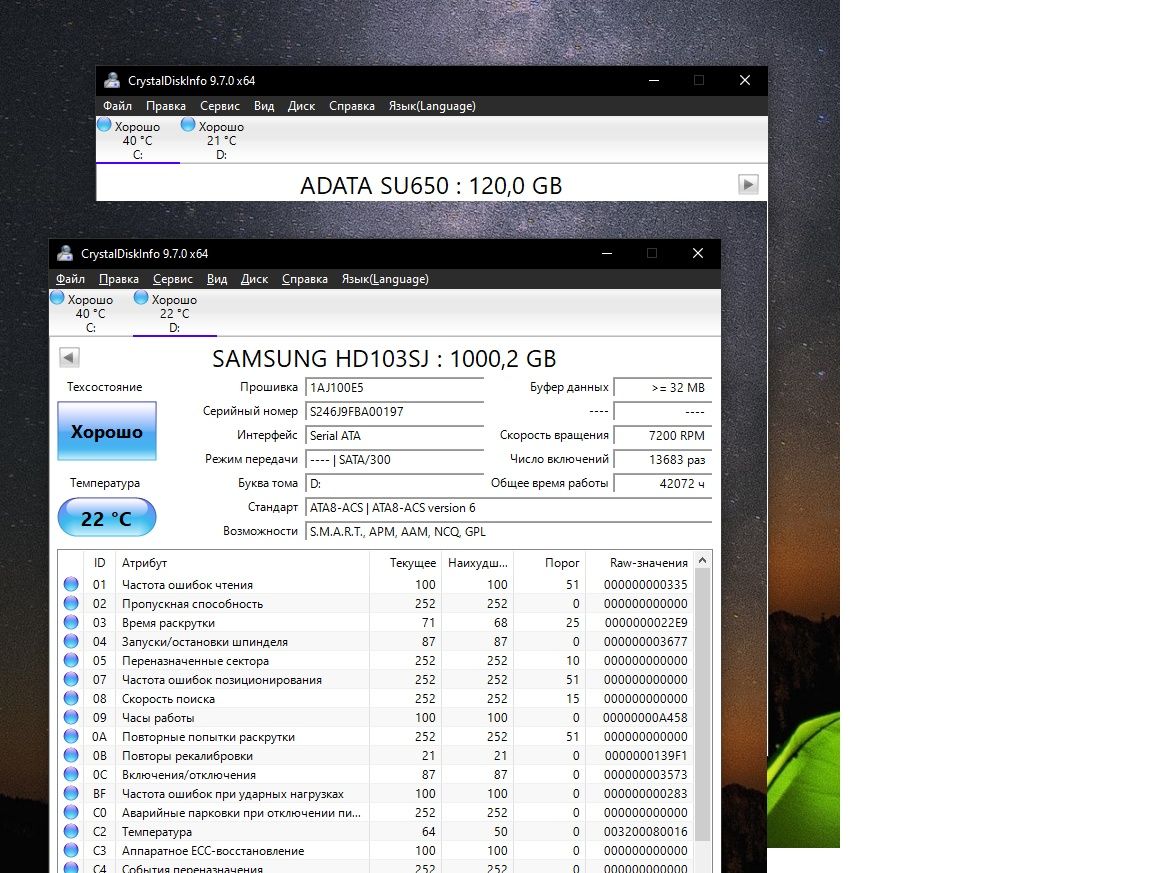This screenshot has width=1152, height=873.
Task: Click status icon for Переназначенные сектора row
Action: pyautogui.click(x=71, y=661)
